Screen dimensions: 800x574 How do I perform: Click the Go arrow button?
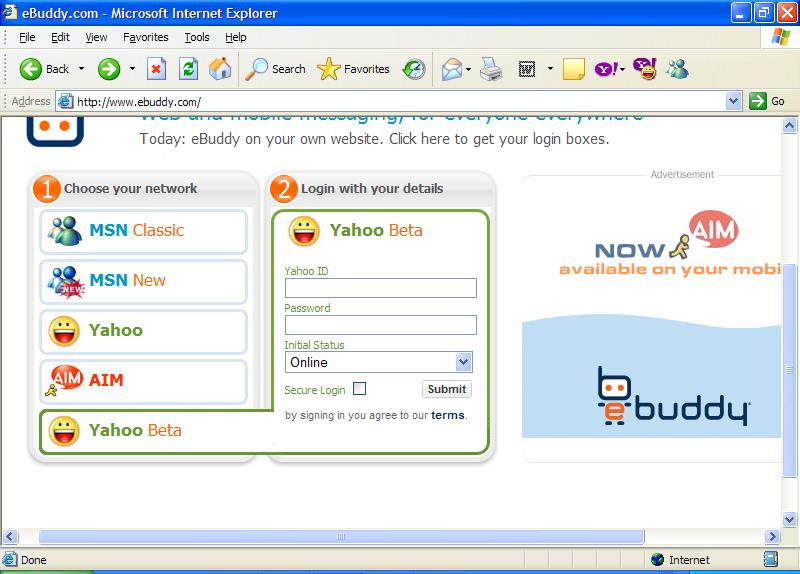click(758, 101)
